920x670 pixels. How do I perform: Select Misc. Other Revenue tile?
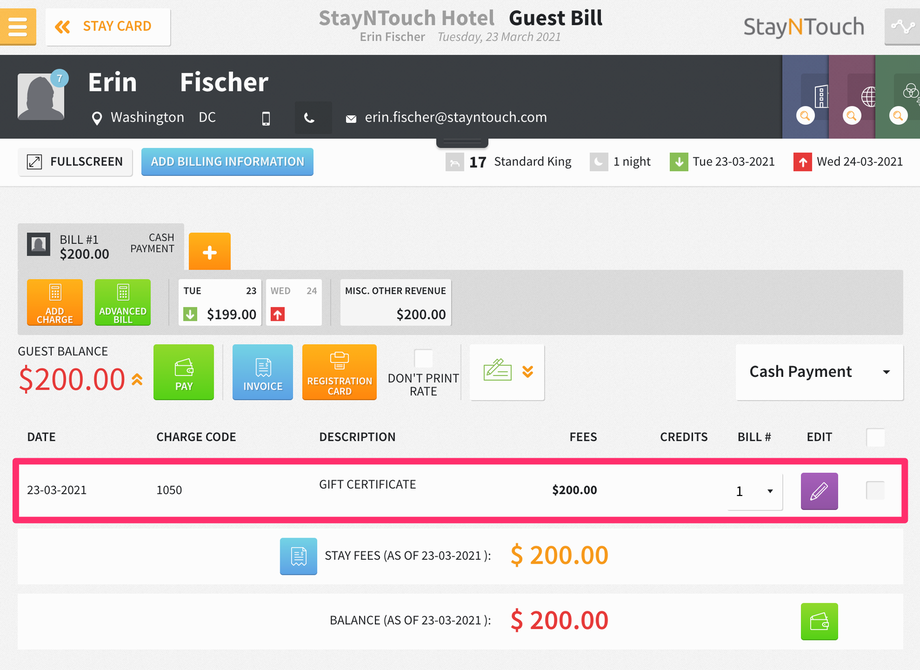[x=395, y=302]
